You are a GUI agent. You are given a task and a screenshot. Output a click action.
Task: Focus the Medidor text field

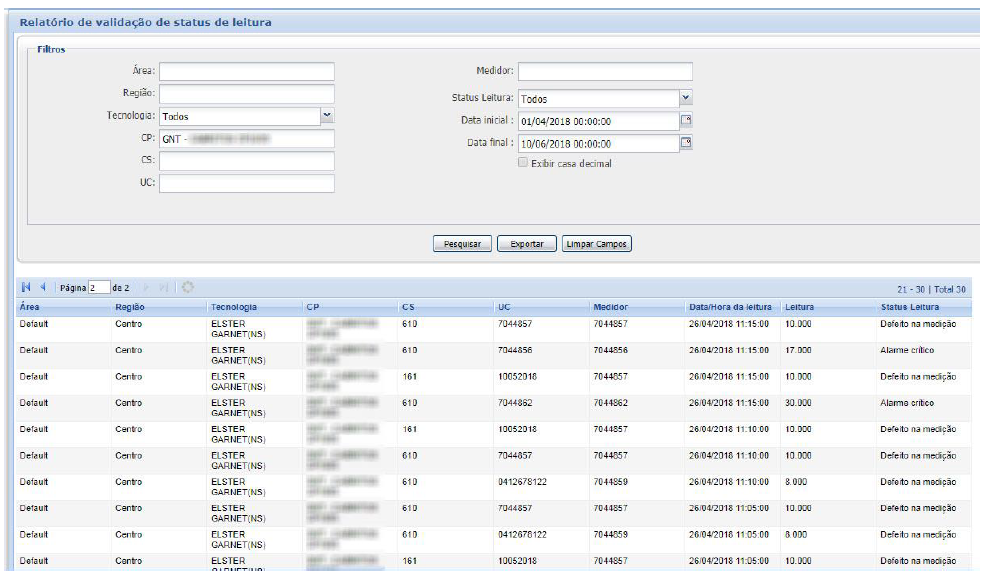point(604,71)
